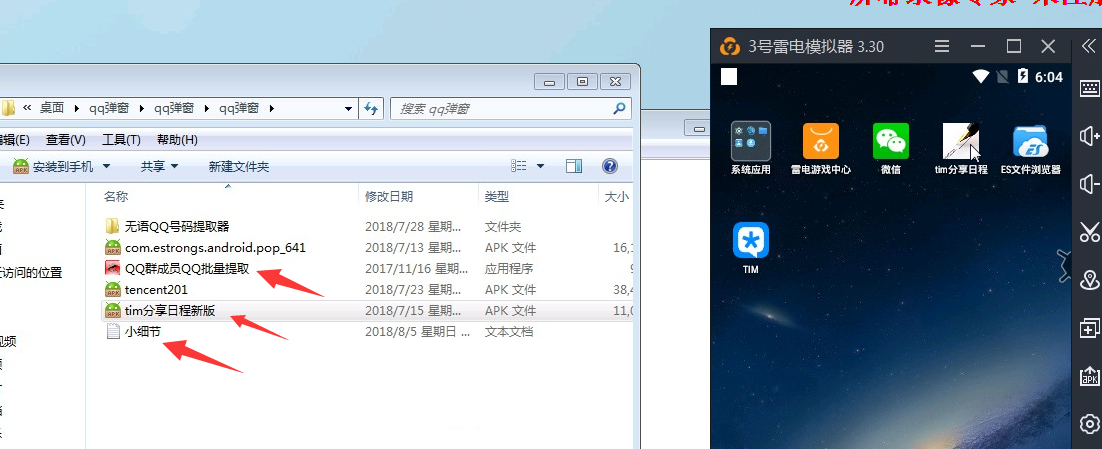
Task: Sort by the 修改日期 column header
Action: pos(418,197)
